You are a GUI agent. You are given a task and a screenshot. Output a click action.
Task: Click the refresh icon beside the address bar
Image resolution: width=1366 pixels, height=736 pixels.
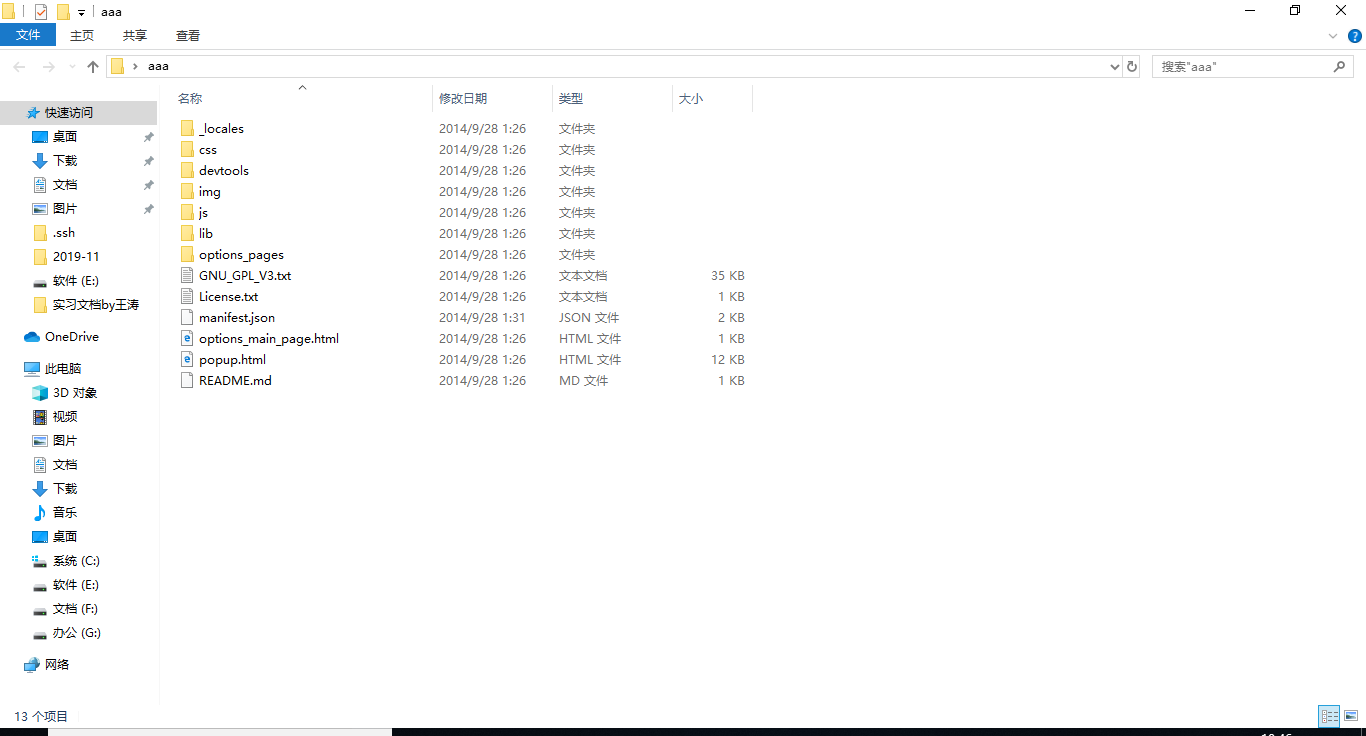1131,66
